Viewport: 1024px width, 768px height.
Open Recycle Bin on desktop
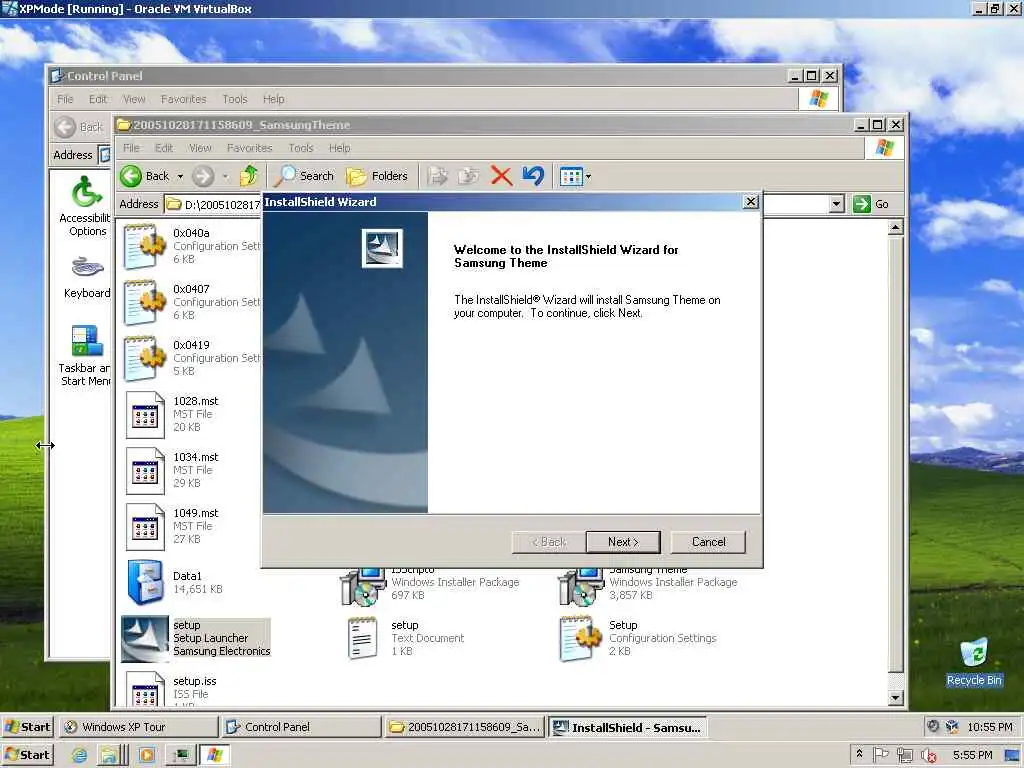[x=973, y=662]
